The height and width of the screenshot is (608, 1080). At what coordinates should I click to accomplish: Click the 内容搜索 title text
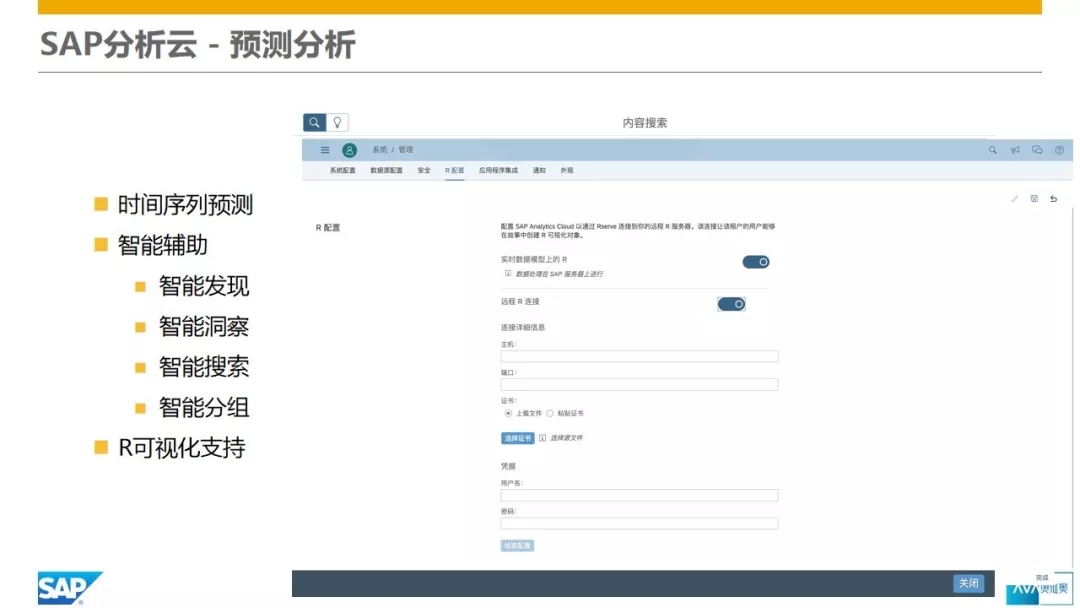pos(645,123)
